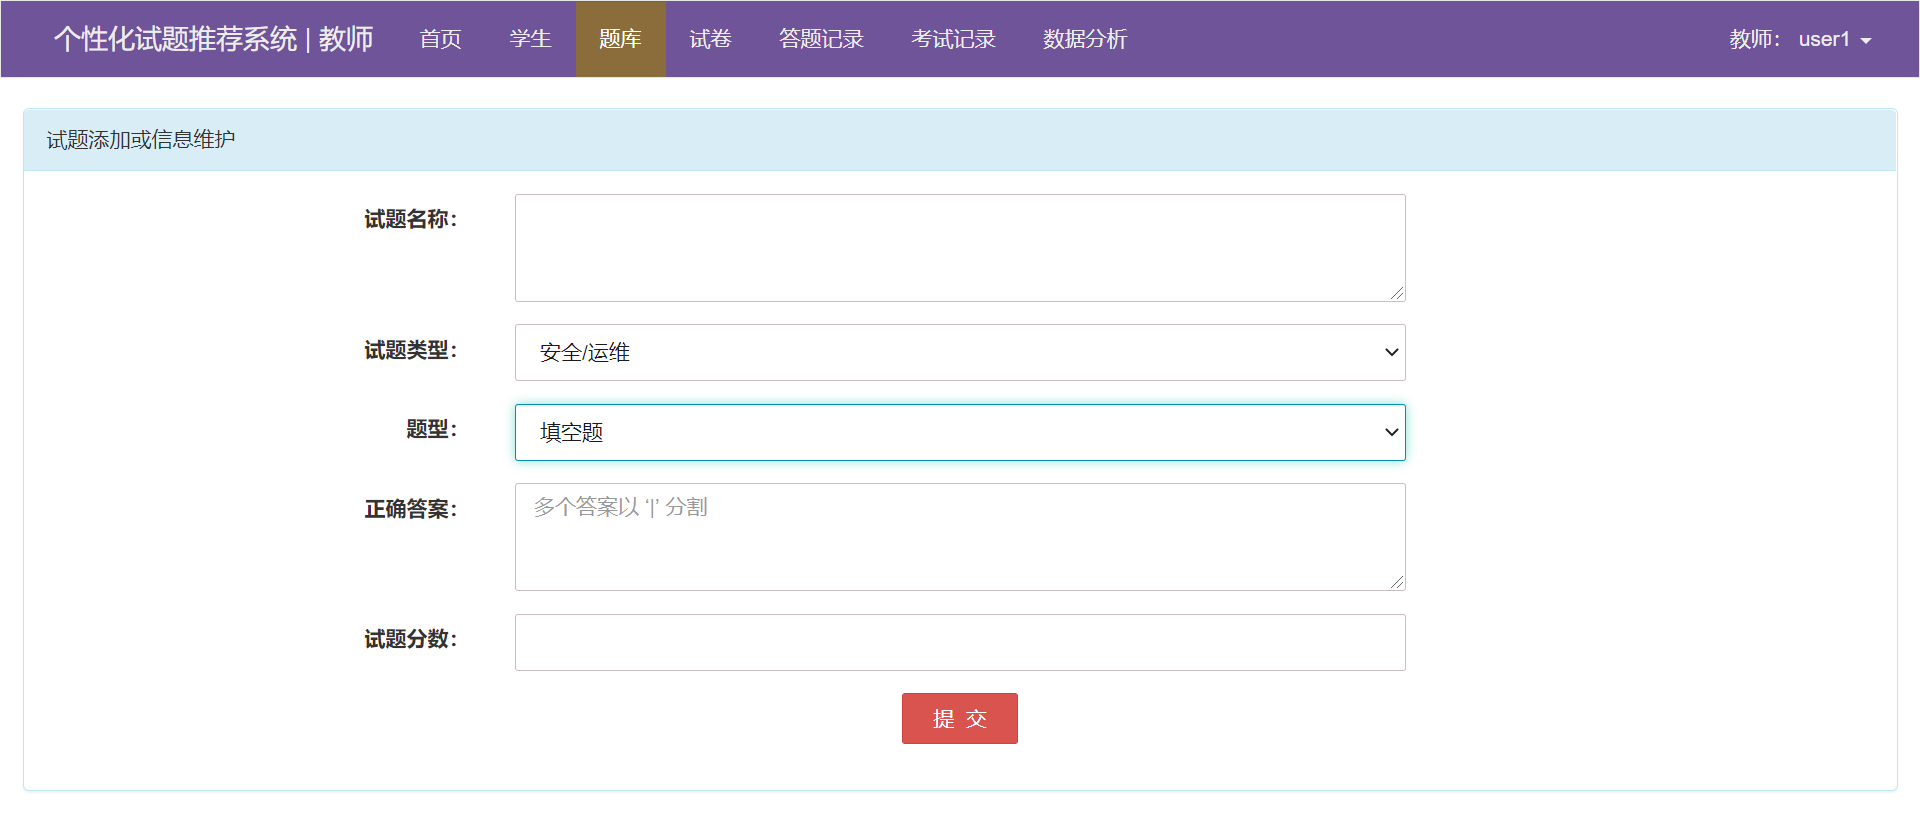1920x824 pixels.
Task: Click the 试题分数 input field
Action: (x=960, y=642)
